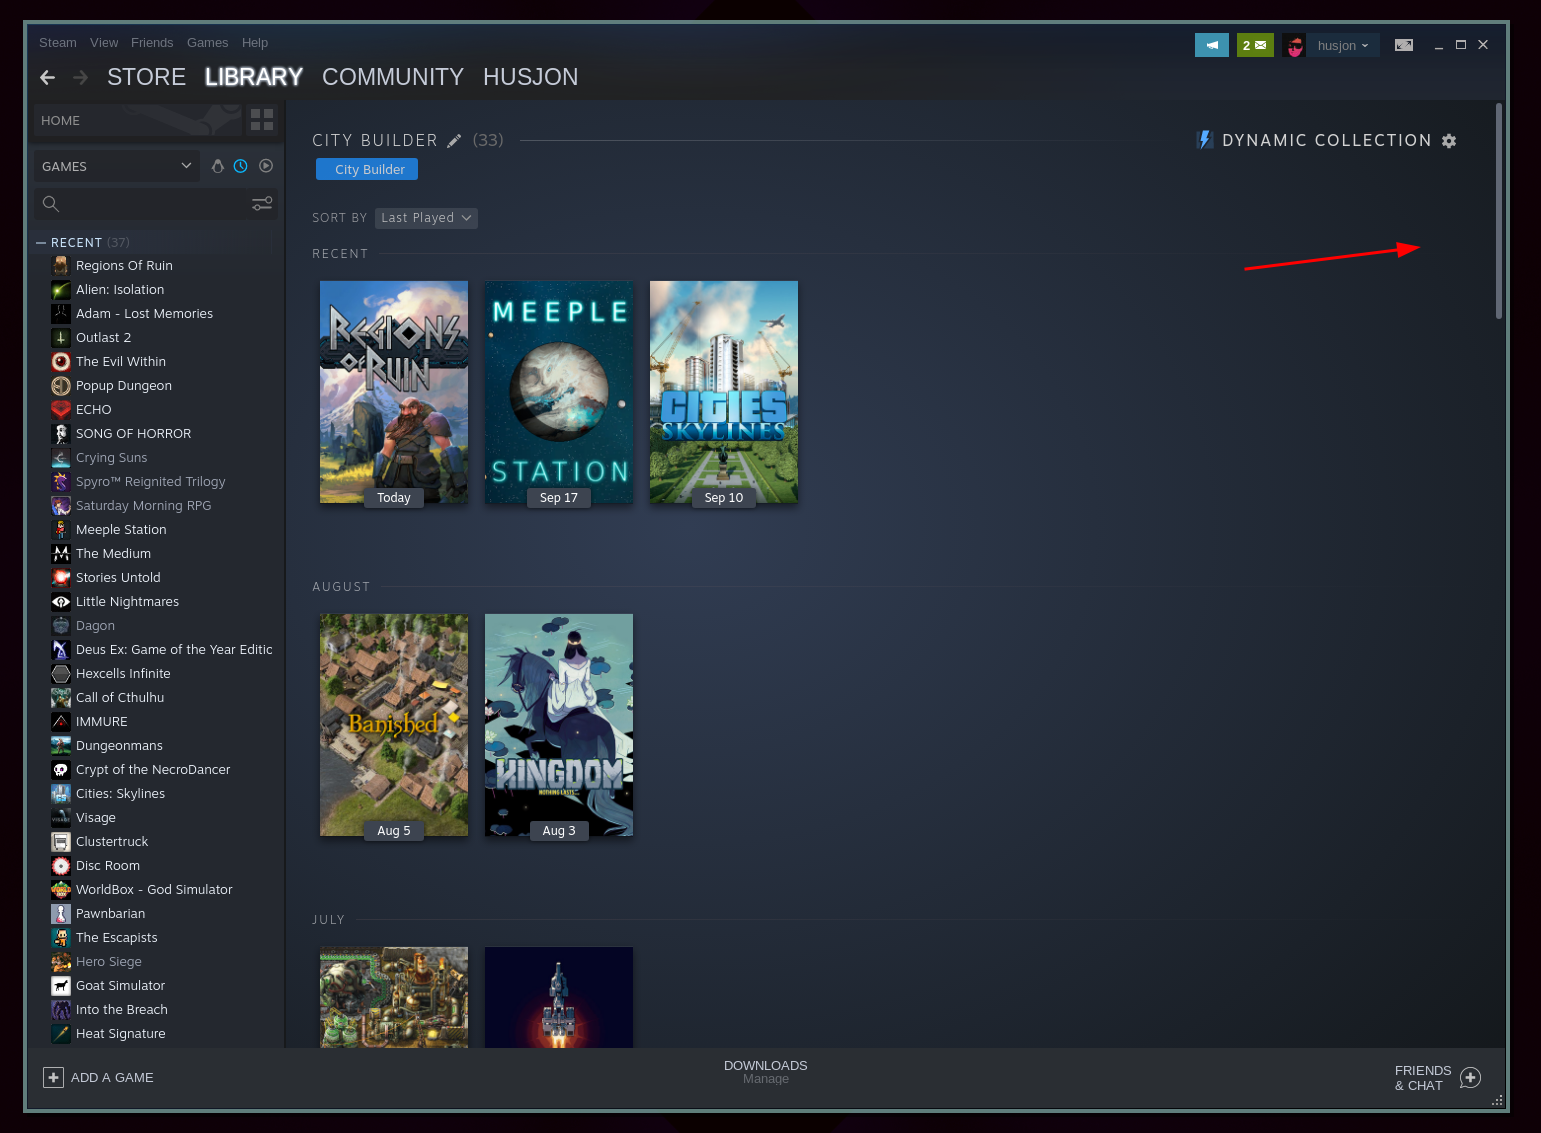Open the GAMES category dropdown
The image size is (1541, 1133).
point(115,165)
